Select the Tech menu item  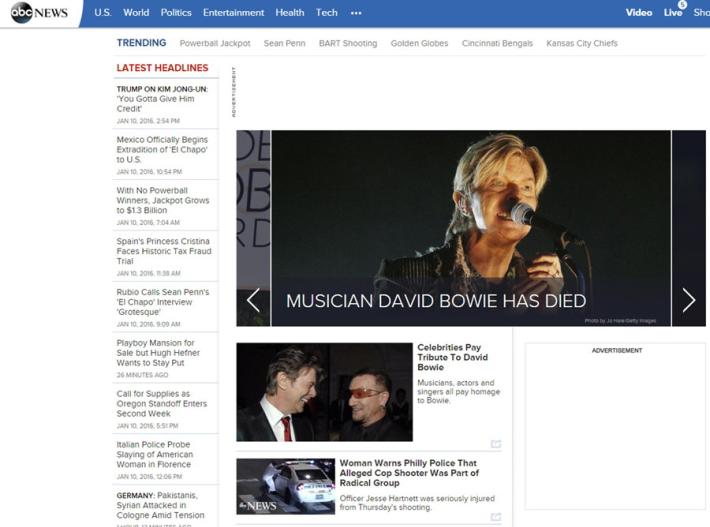pyautogui.click(x=326, y=13)
